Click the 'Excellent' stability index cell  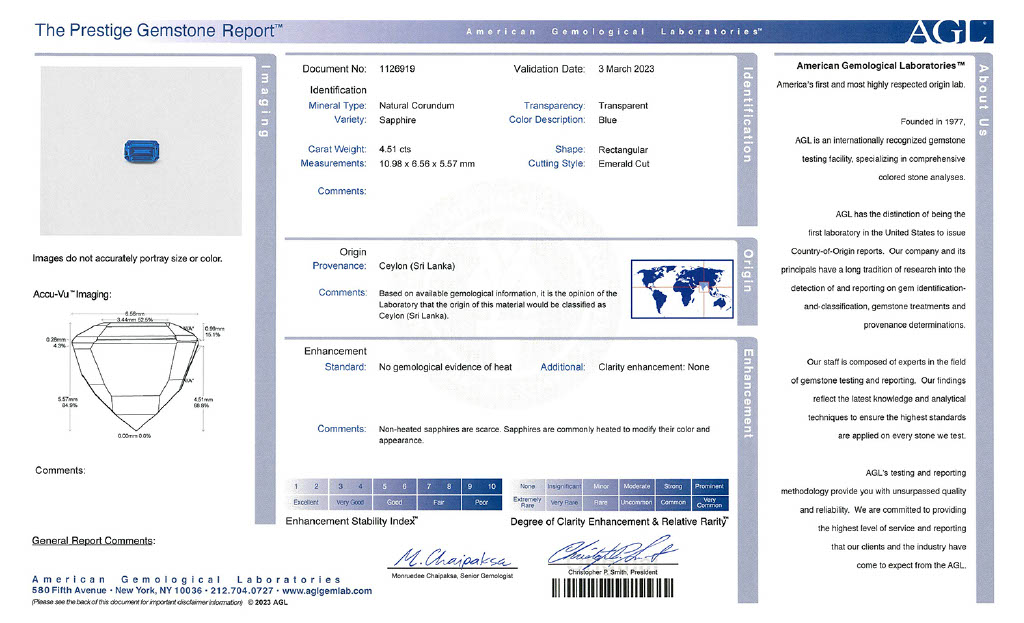coord(305,502)
